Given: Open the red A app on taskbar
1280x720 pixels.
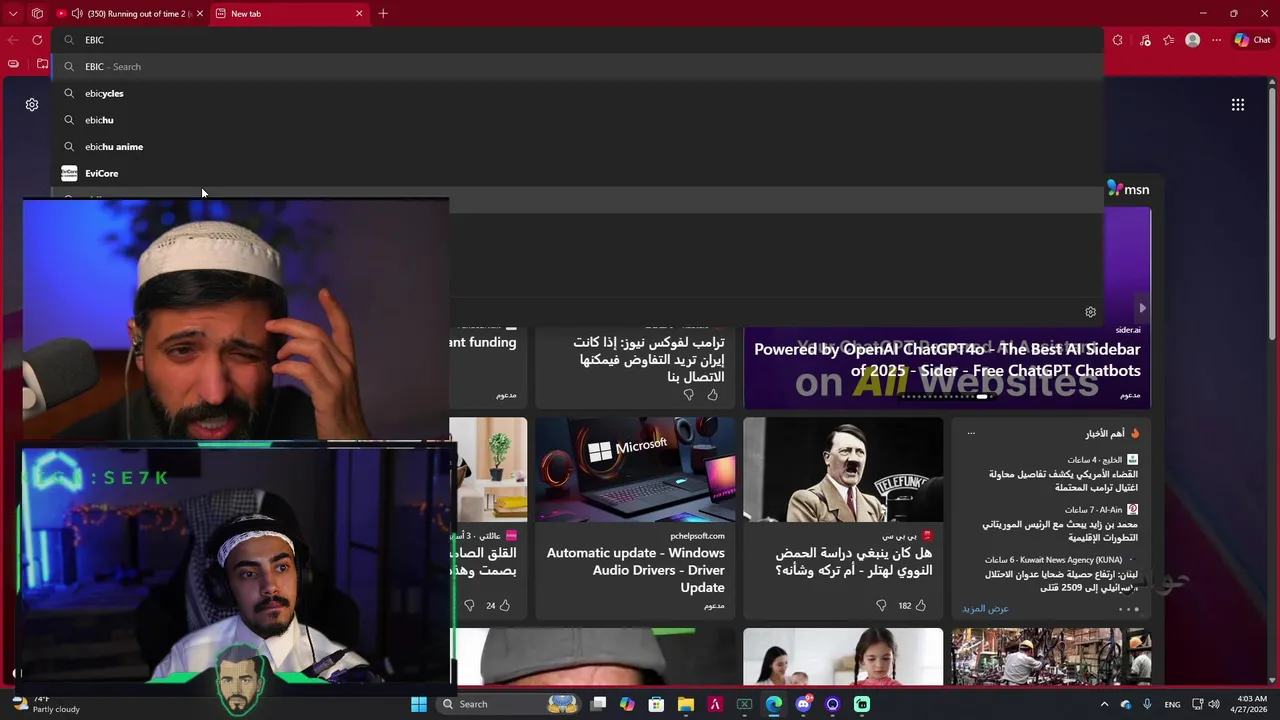Looking at the screenshot, I should click(x=715, y=704).
